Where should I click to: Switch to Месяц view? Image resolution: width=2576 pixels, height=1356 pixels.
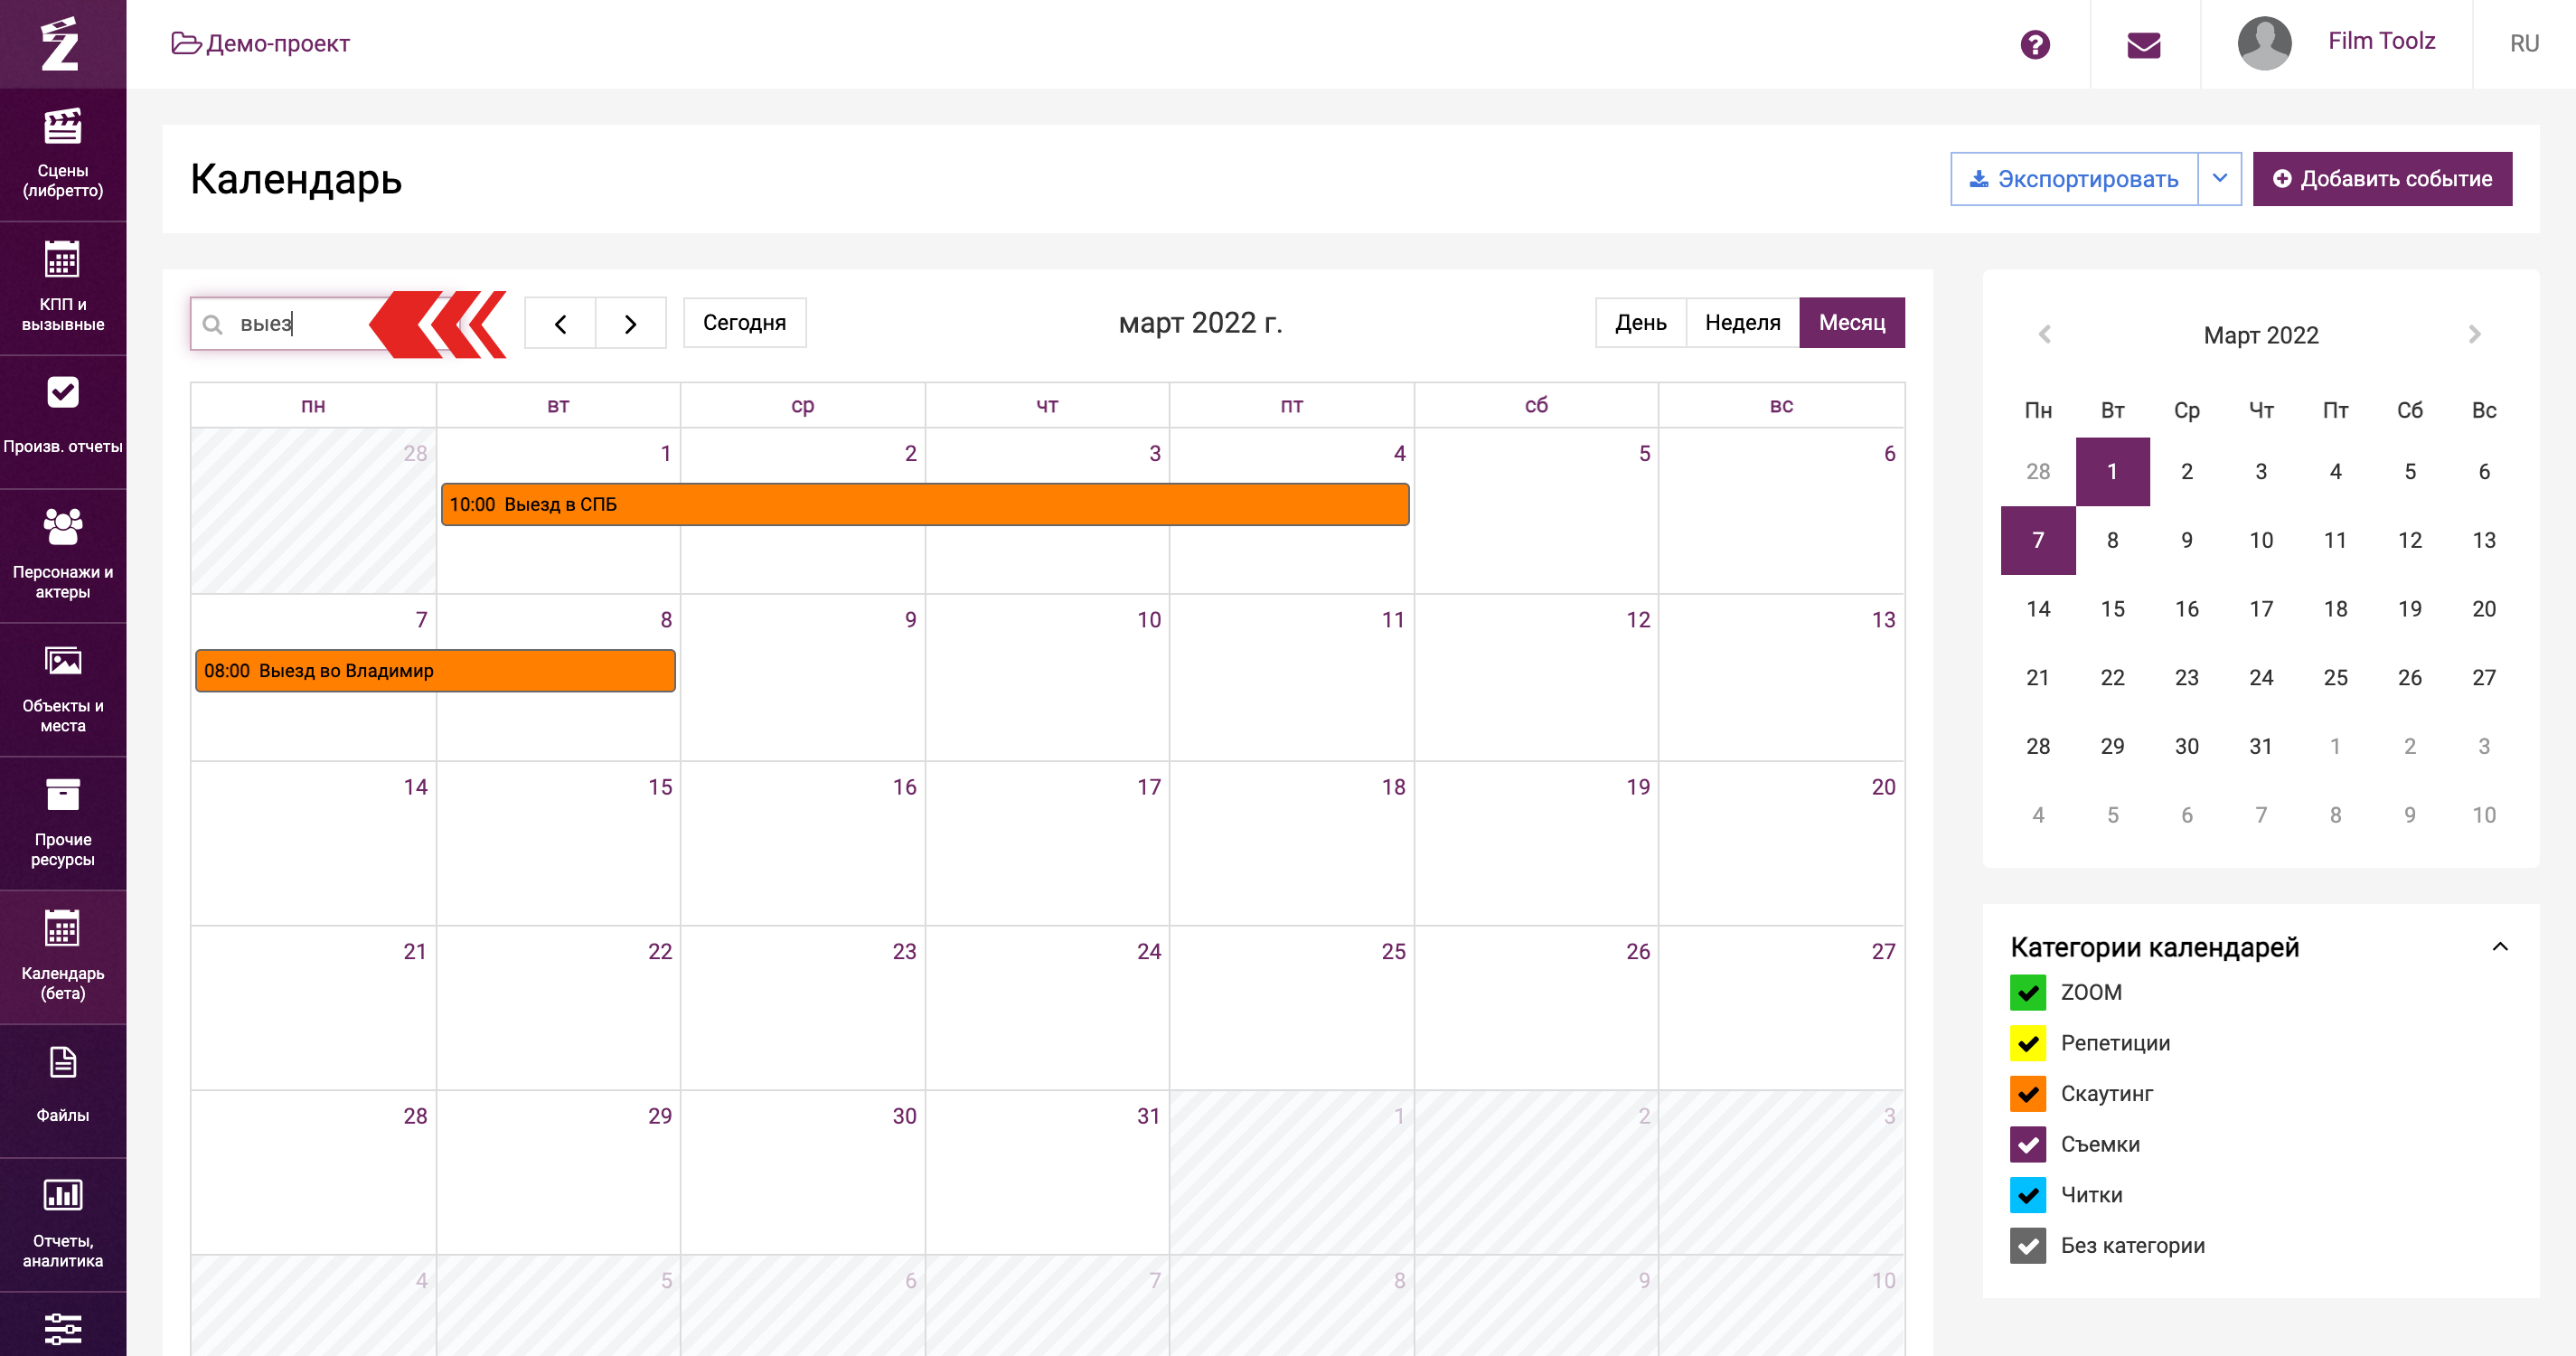coord(1852,323)
